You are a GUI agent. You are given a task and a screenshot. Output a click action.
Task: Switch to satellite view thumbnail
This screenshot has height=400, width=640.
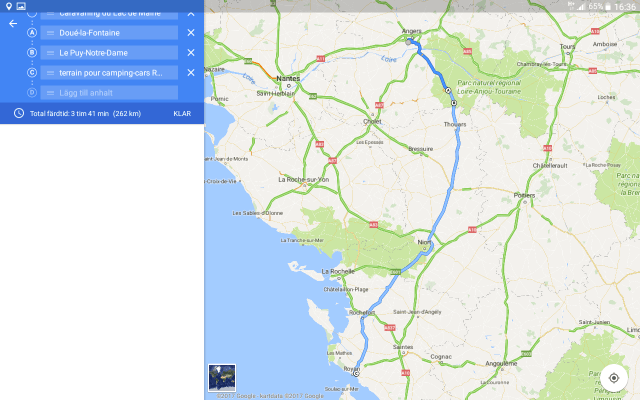tap(222, 377)
